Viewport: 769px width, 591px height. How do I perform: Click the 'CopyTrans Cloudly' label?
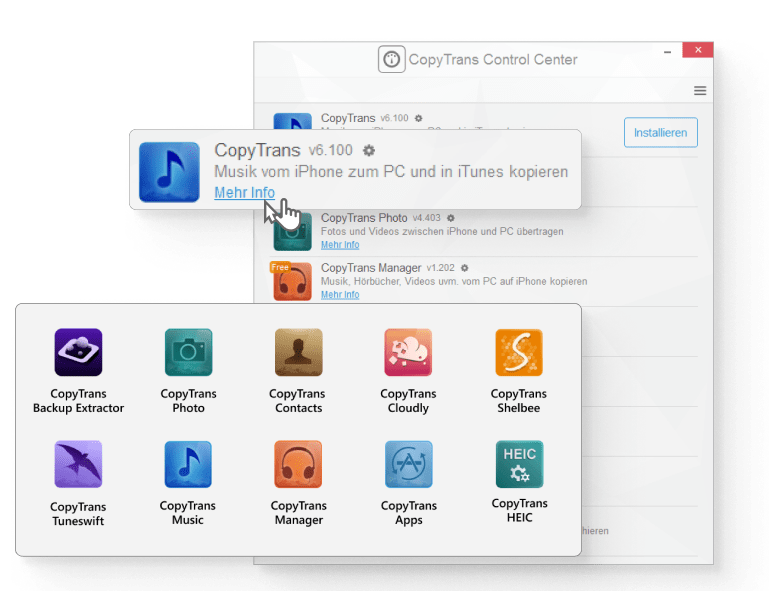408,401
